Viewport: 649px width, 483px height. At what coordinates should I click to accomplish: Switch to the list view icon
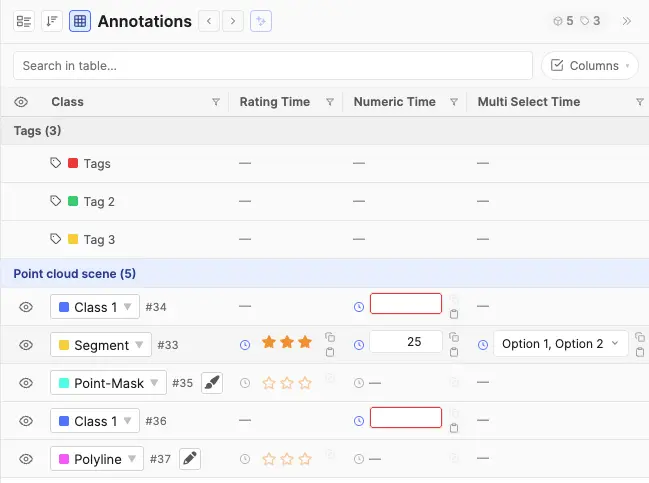click(x=24, y=21)
